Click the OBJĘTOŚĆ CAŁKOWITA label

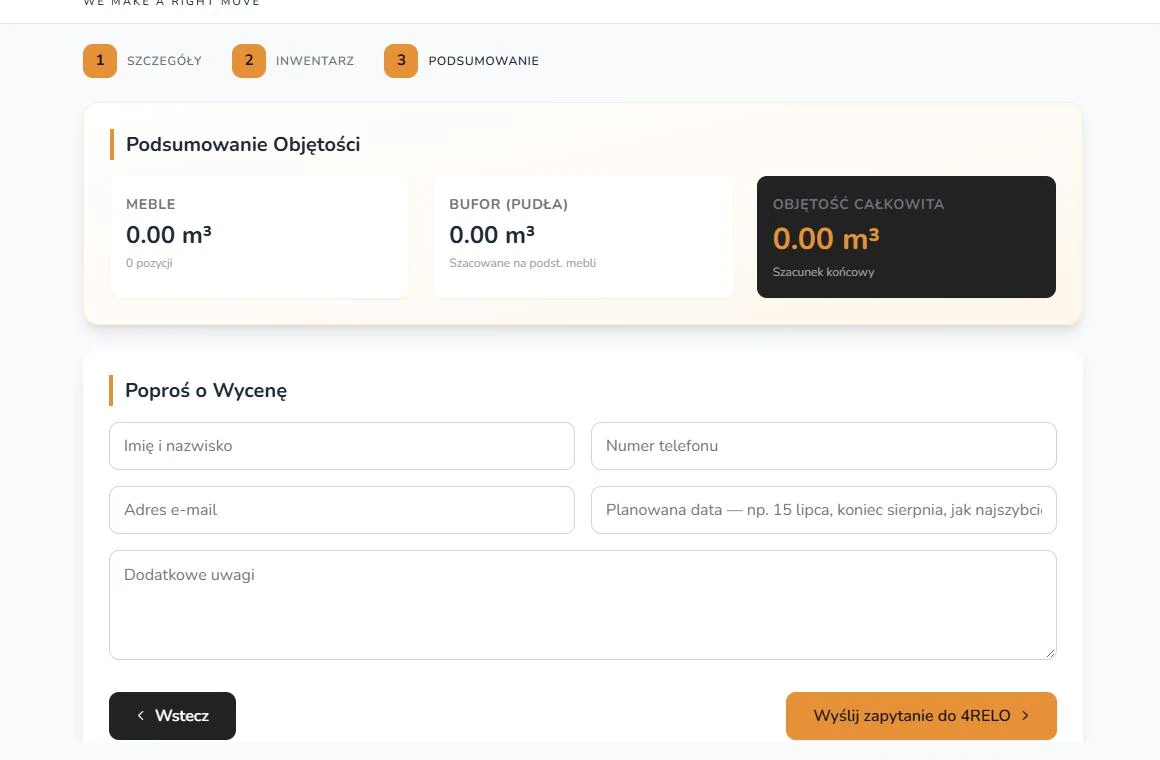point(858,204)
